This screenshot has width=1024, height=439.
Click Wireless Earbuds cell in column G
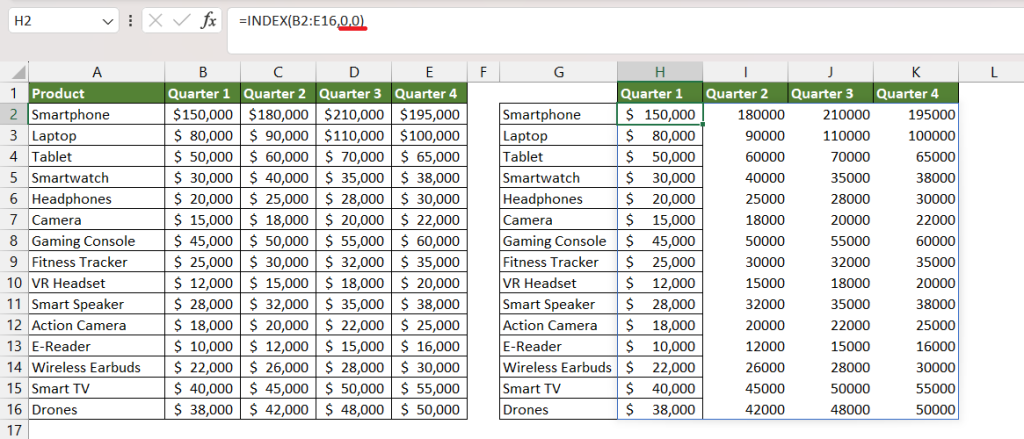pos(558,367)
